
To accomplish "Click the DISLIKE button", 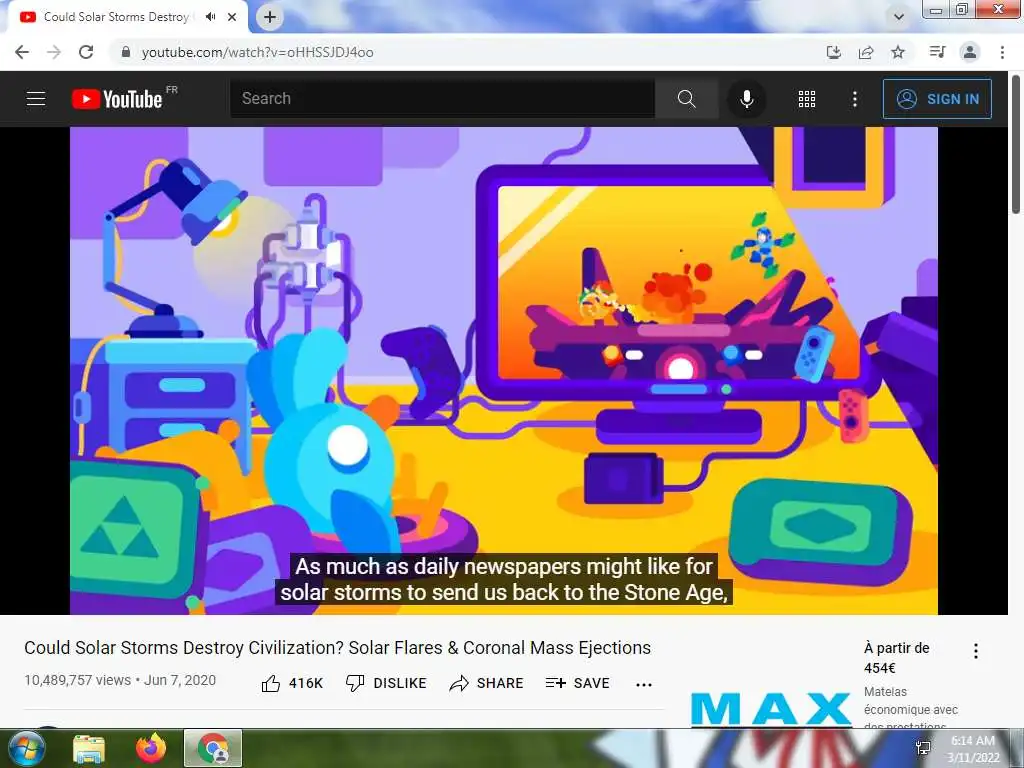I will click(386, 683).
